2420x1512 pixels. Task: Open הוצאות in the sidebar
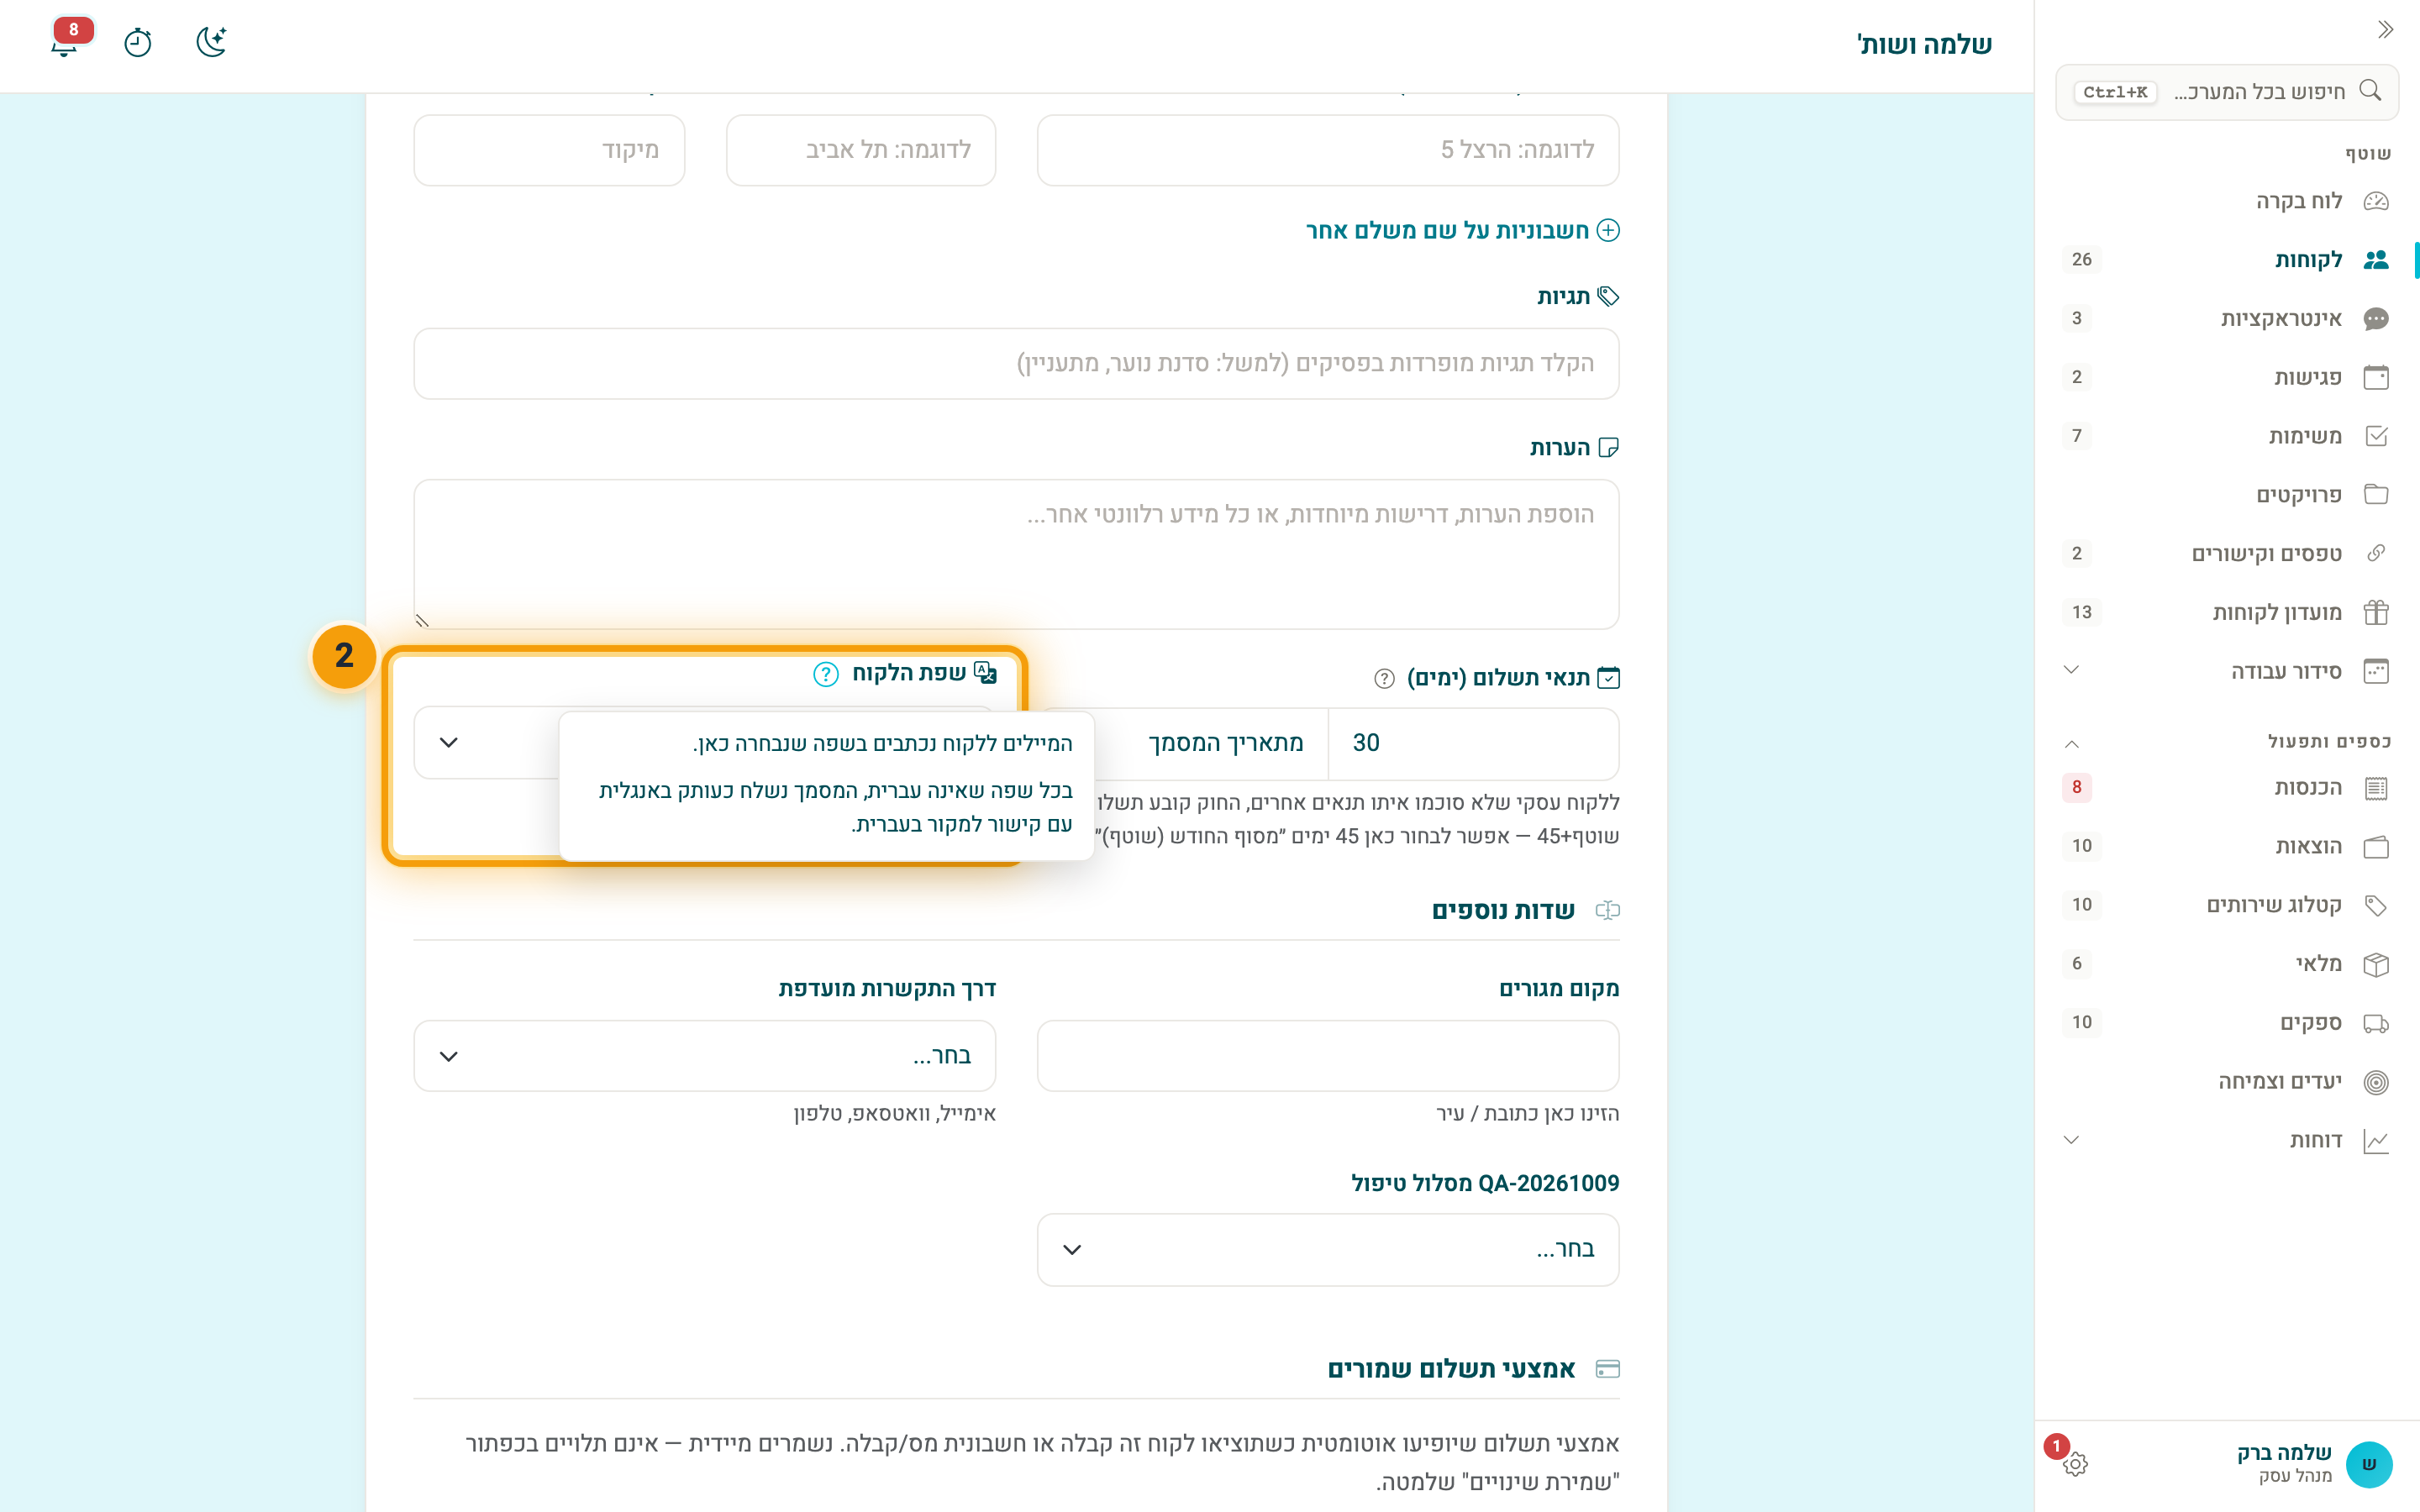(2227, 846)
